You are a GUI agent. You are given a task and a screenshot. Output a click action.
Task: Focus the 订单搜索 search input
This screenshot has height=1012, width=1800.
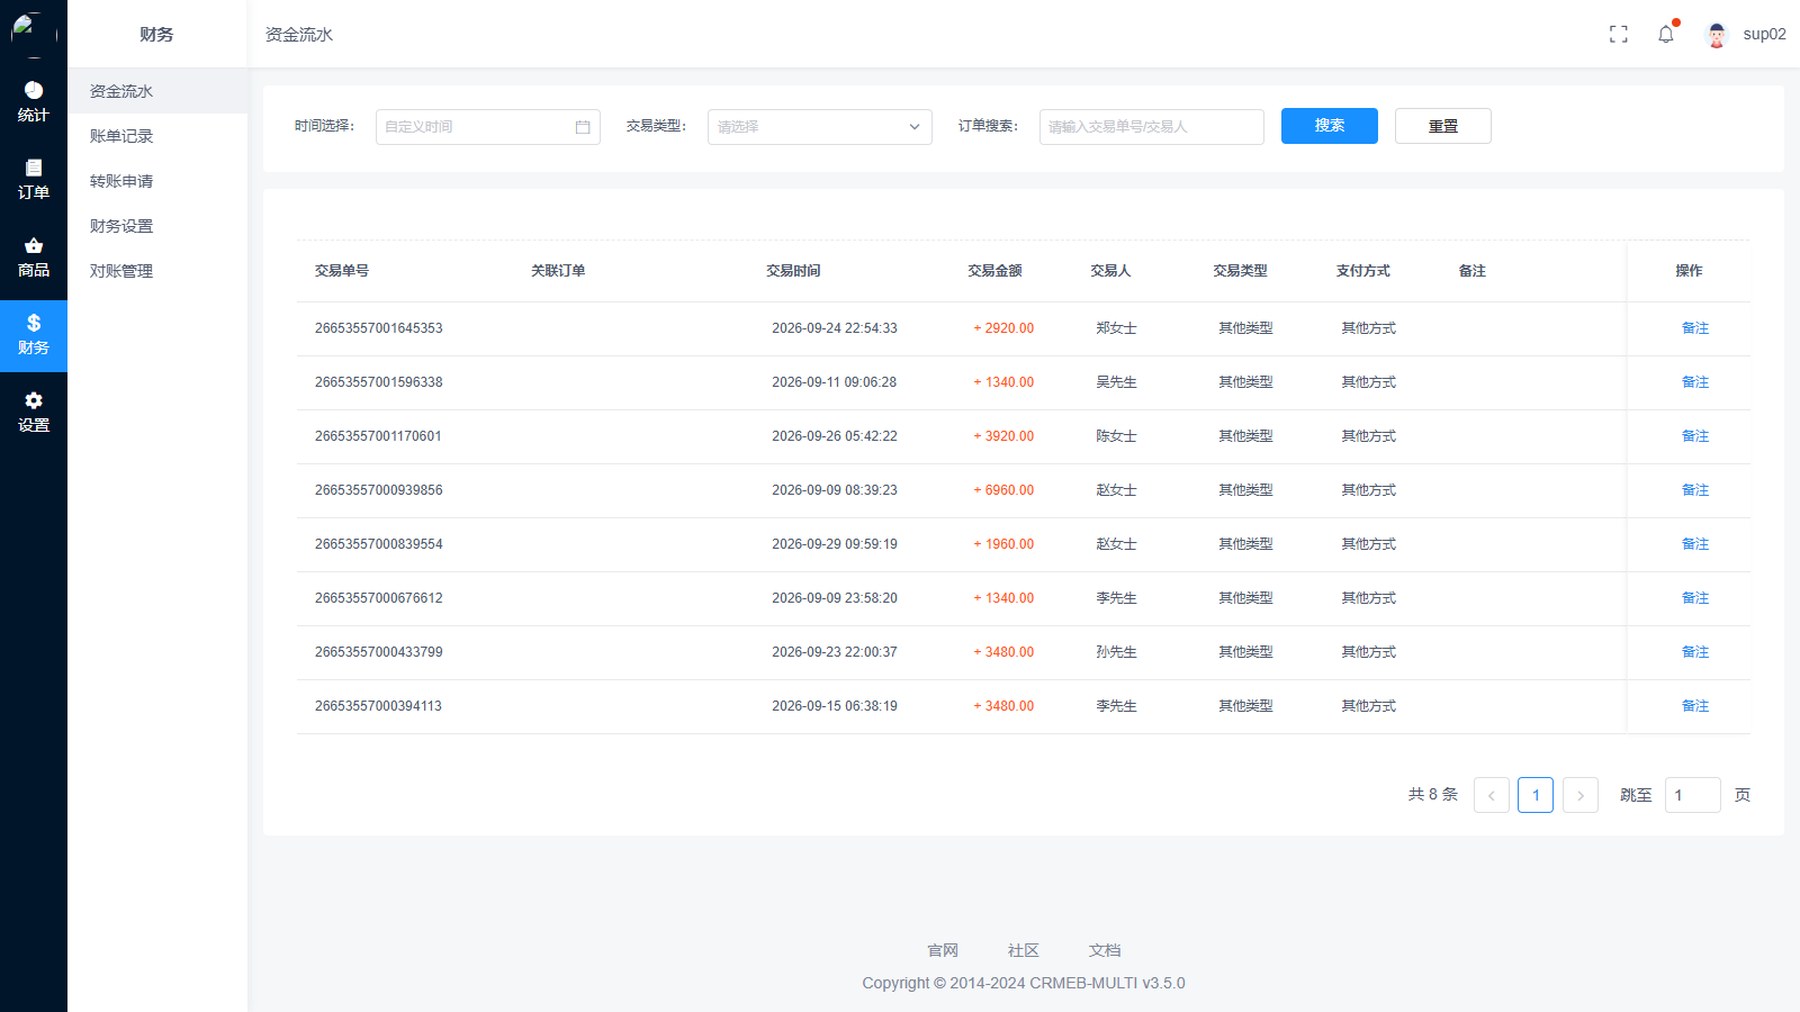(x=1151, y=127)
